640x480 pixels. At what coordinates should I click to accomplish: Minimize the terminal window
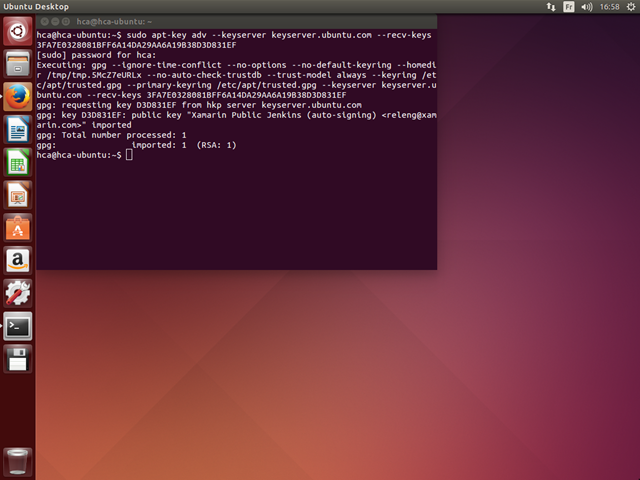click(55, 21)
